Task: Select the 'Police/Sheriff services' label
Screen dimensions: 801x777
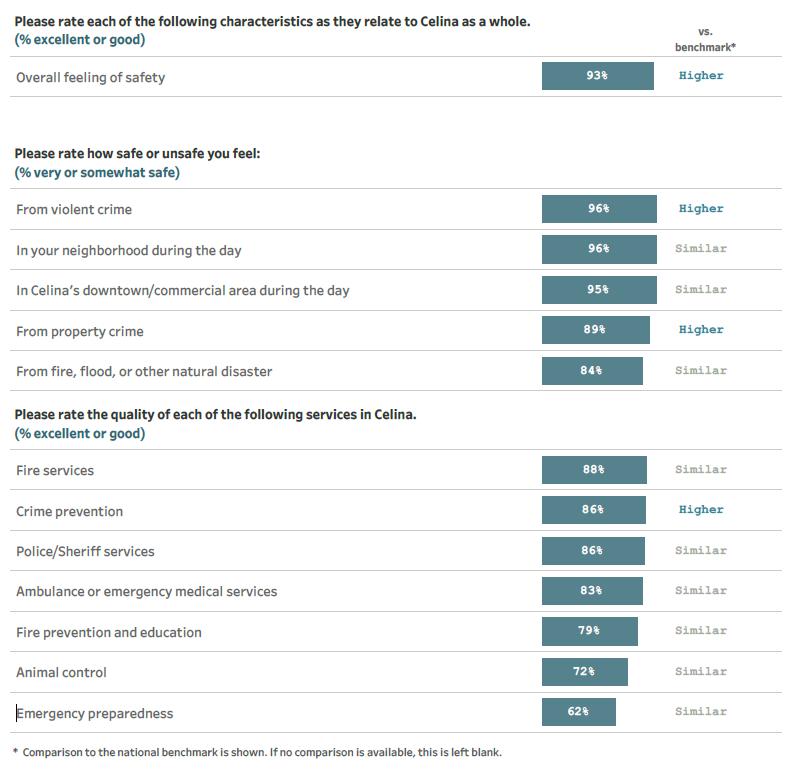Action: (x=85, y=551)
